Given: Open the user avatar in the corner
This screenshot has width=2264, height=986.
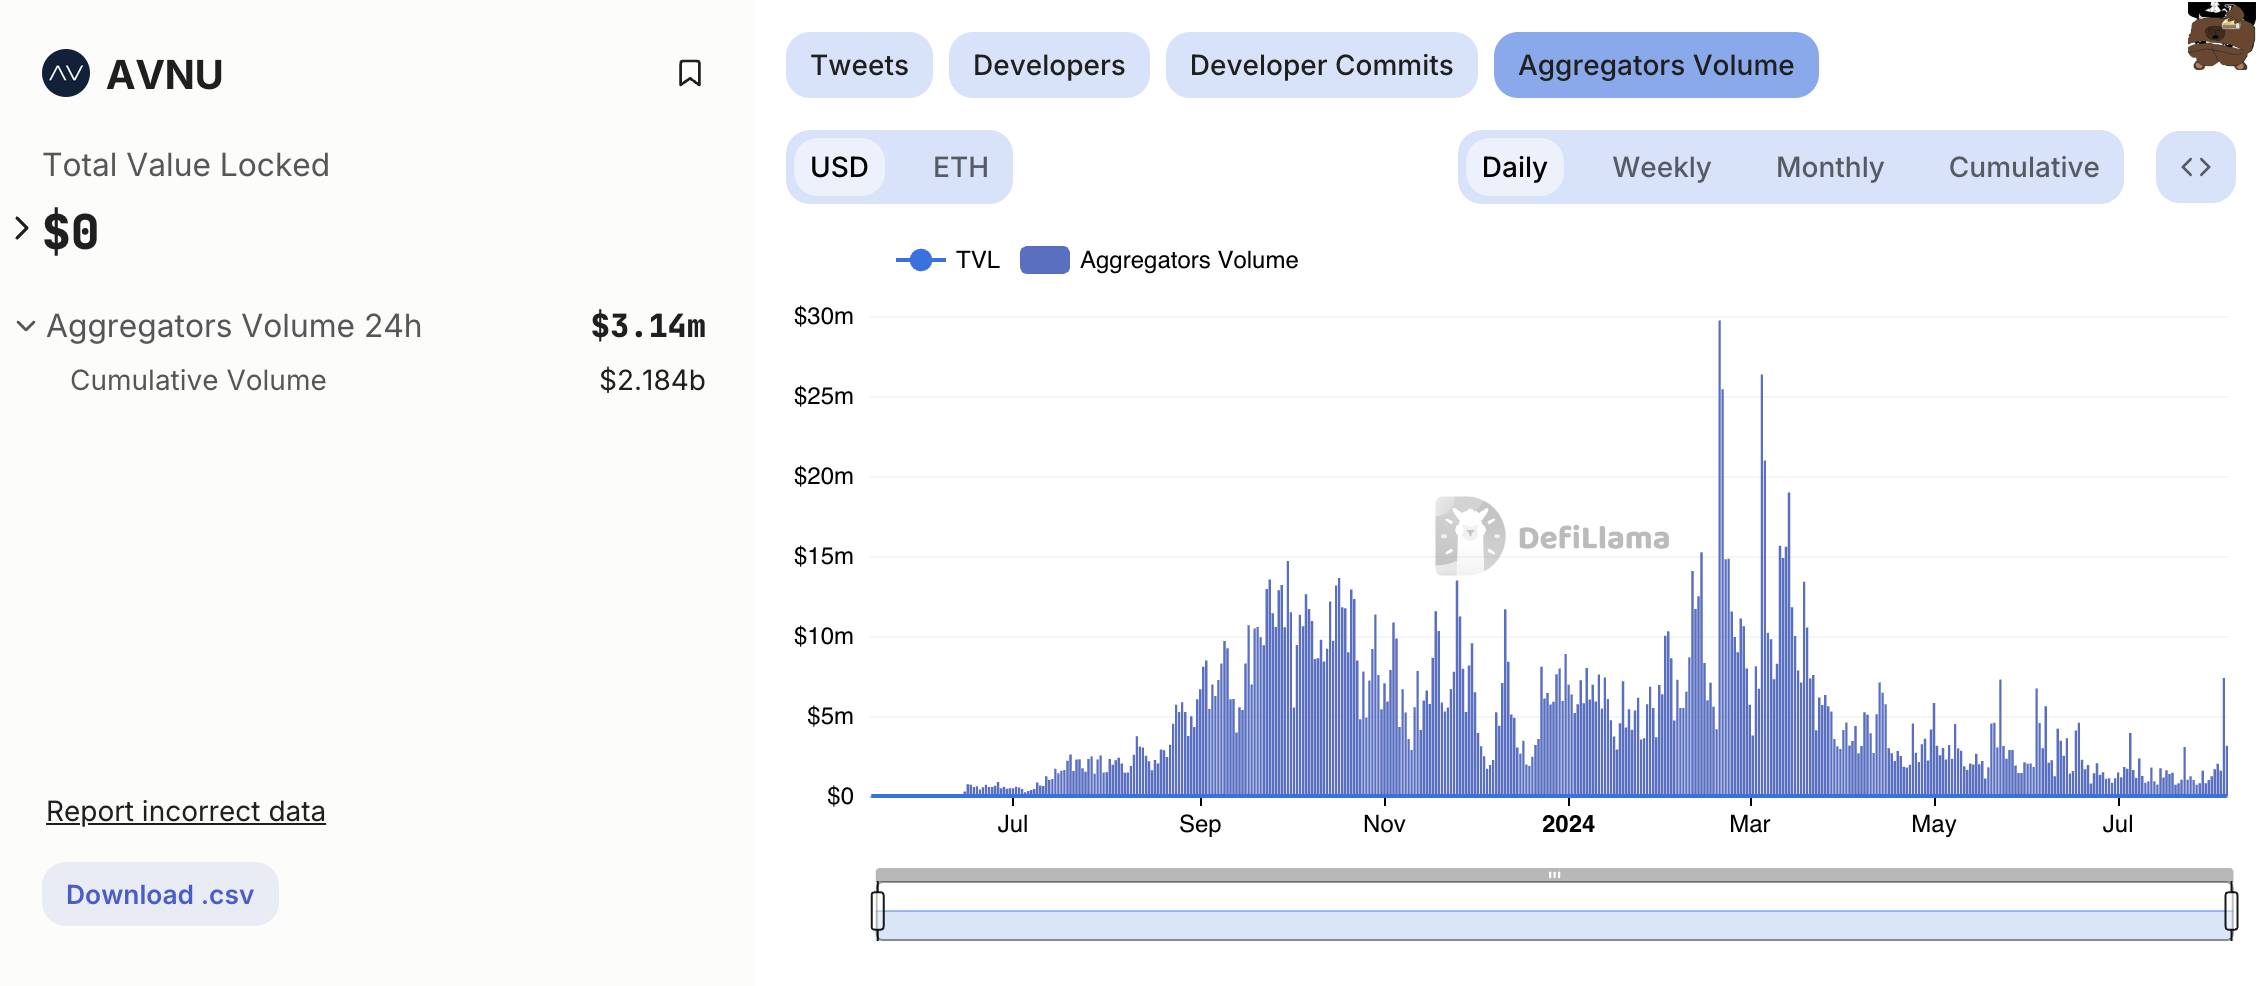Looking at the screenshot, I should [x=2220, y=36].
